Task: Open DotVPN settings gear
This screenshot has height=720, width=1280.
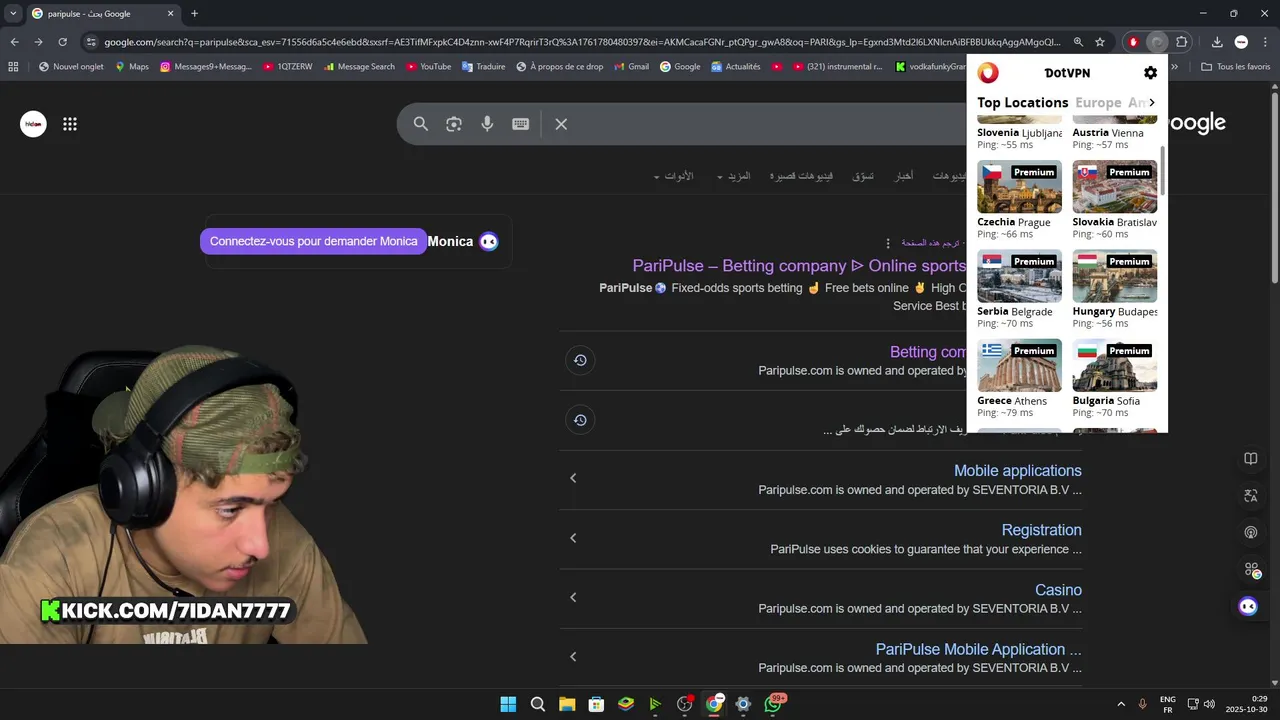Action: point(1150,73)
